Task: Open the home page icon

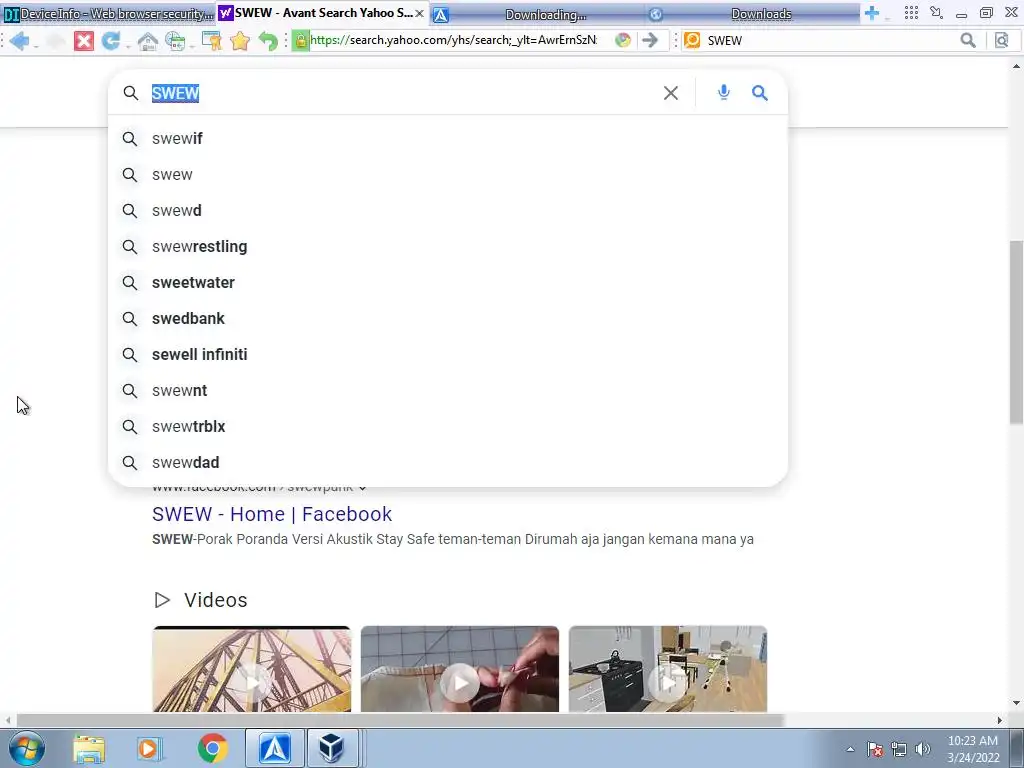Action: coord(148,40)
